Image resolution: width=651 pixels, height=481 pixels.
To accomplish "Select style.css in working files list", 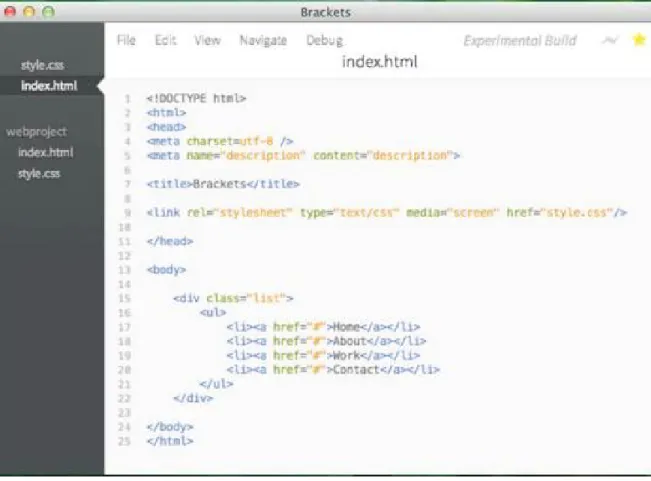I will [x=42, y=65].
